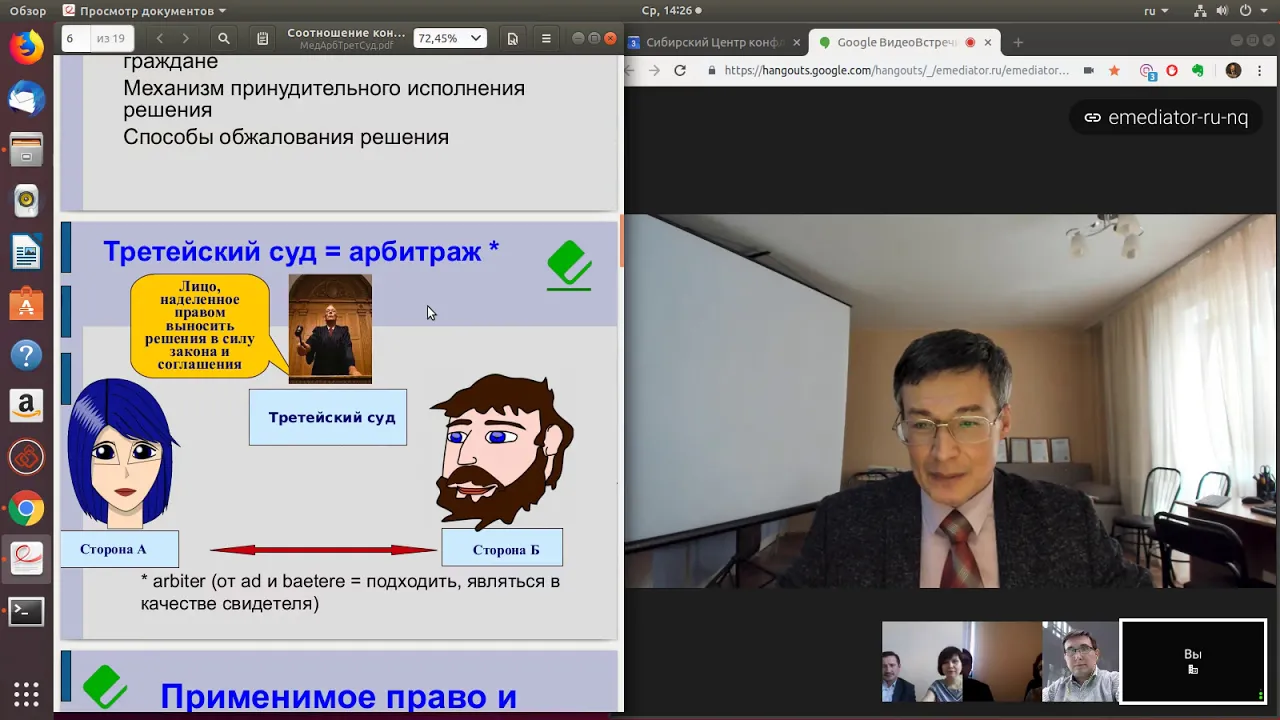Click the judge image in slide
1280x720 pixels.
[330, 329]
